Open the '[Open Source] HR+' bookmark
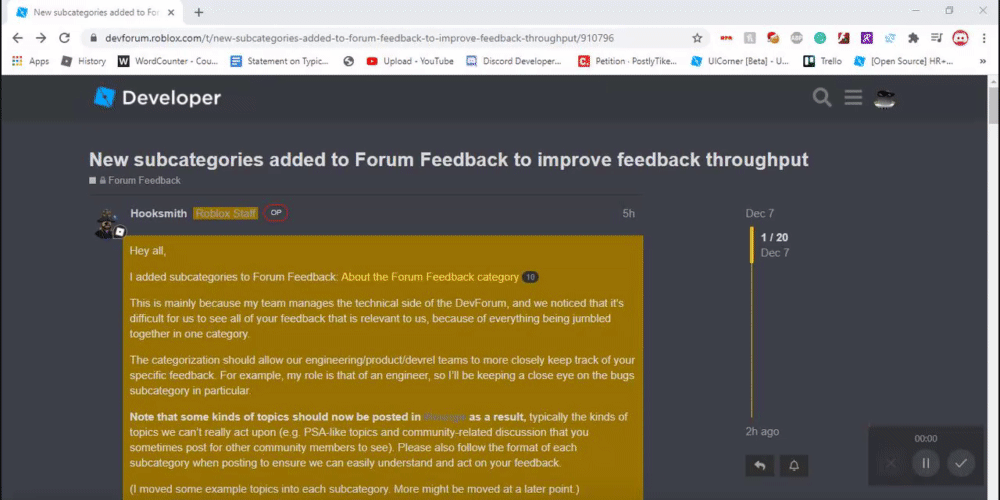 point(904,61)
